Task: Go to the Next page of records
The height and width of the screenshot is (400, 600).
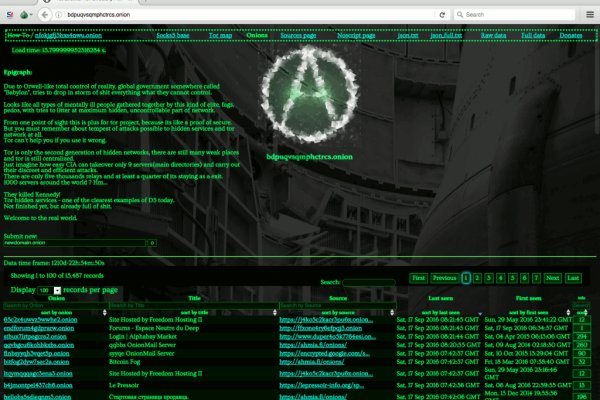Action: [x=552, y=278]
